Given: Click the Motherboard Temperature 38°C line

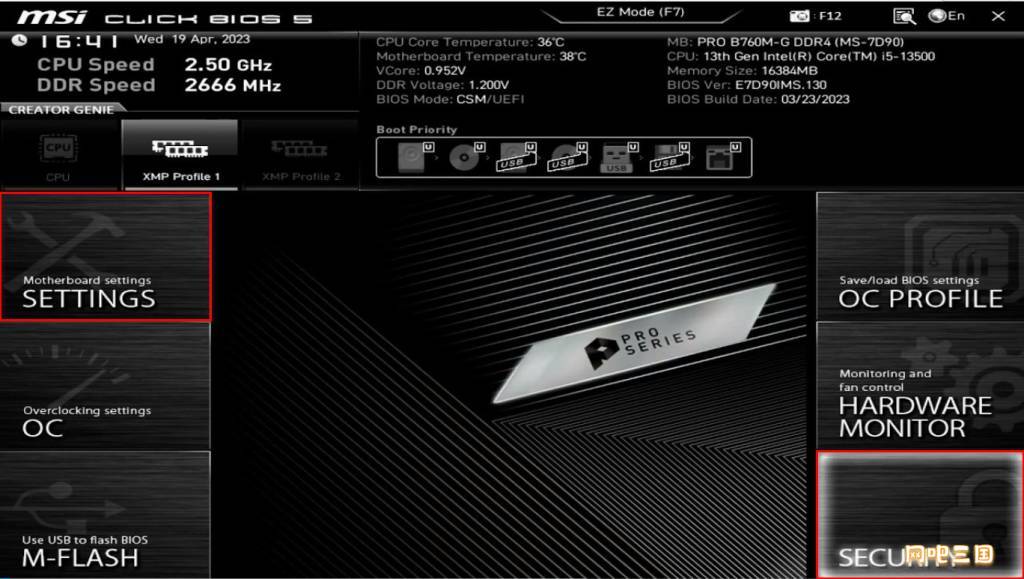Looking at the screenshot, I should 481,57.
